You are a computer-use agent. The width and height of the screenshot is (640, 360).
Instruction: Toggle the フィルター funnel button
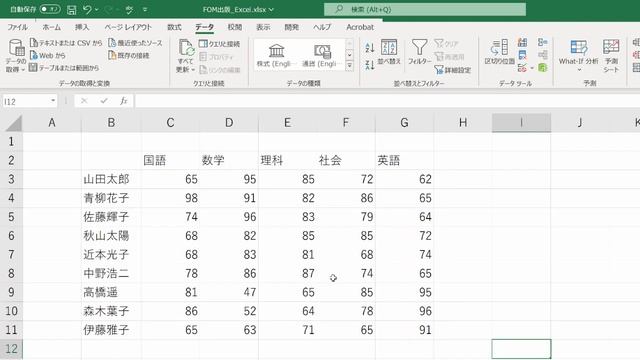pyautogui.click(x=420, y=52)
